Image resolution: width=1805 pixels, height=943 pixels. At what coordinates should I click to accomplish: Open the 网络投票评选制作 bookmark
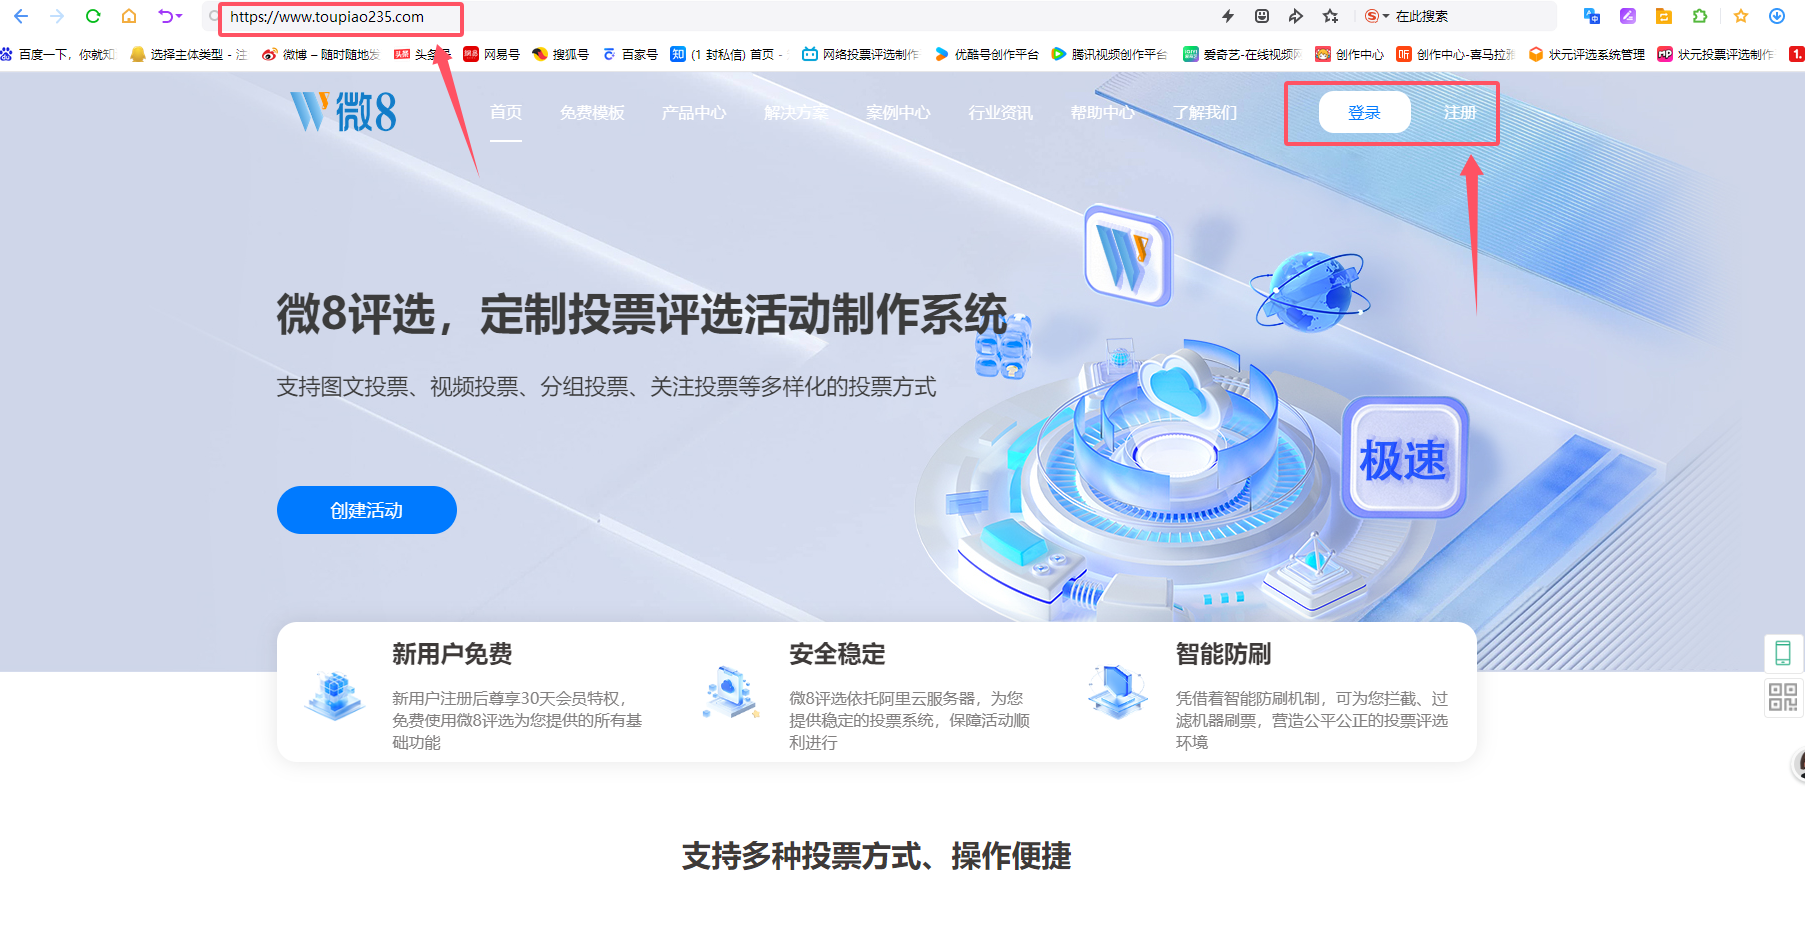(860, 54)
